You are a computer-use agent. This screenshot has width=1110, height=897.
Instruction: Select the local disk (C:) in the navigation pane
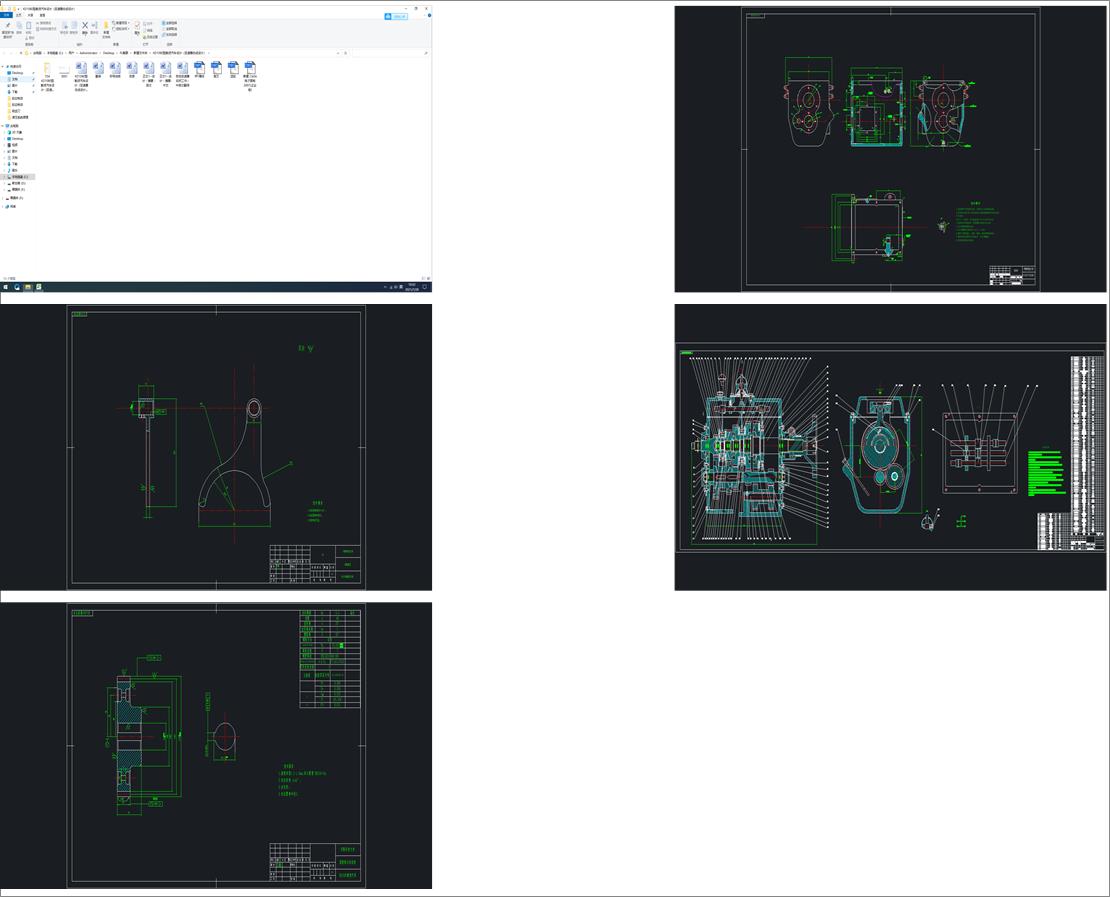[x=19, y=177]
